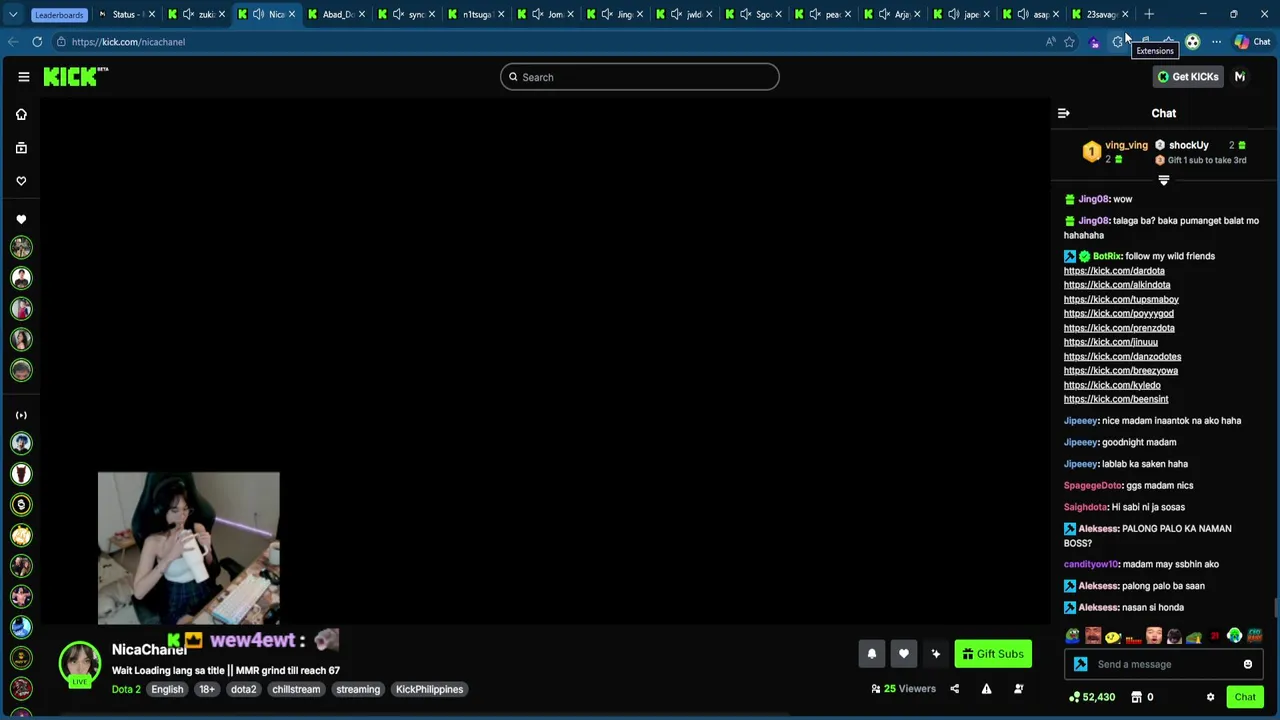Image resolution: width=1280 pixels, height=720 pixels.
Task: Open the Browse icon in left sidebar
Action: click(x=21, y=148)
